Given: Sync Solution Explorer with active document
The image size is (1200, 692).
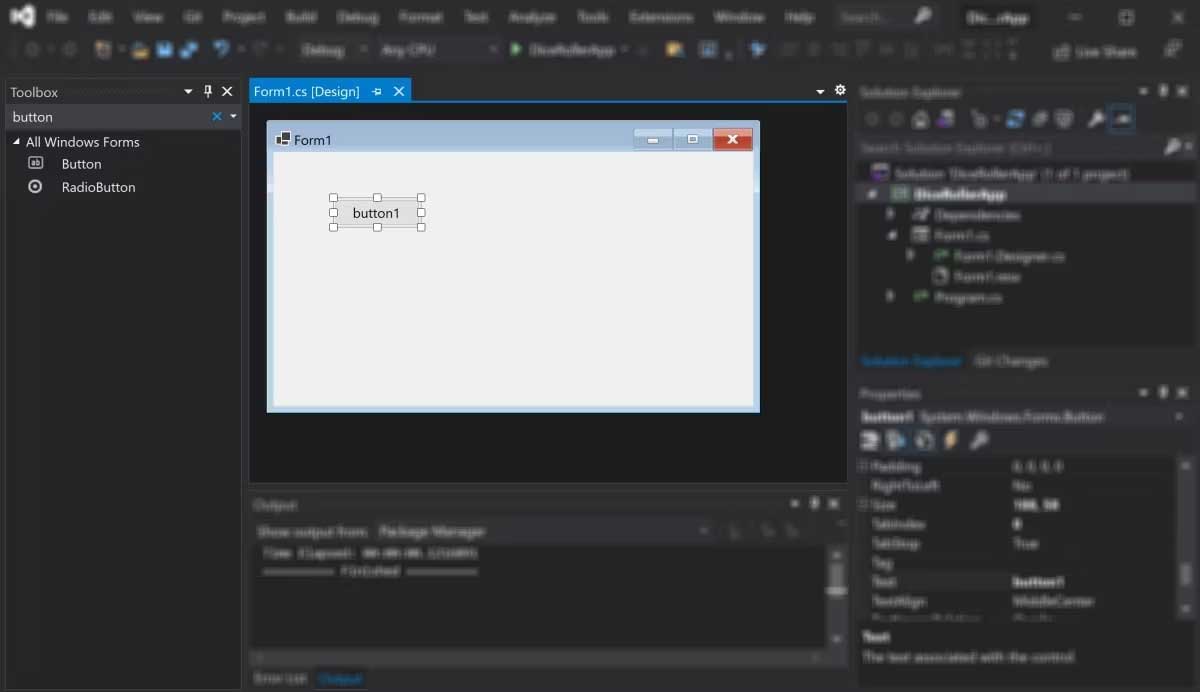Looking at the screenshot, I should tap(1013, 118).
